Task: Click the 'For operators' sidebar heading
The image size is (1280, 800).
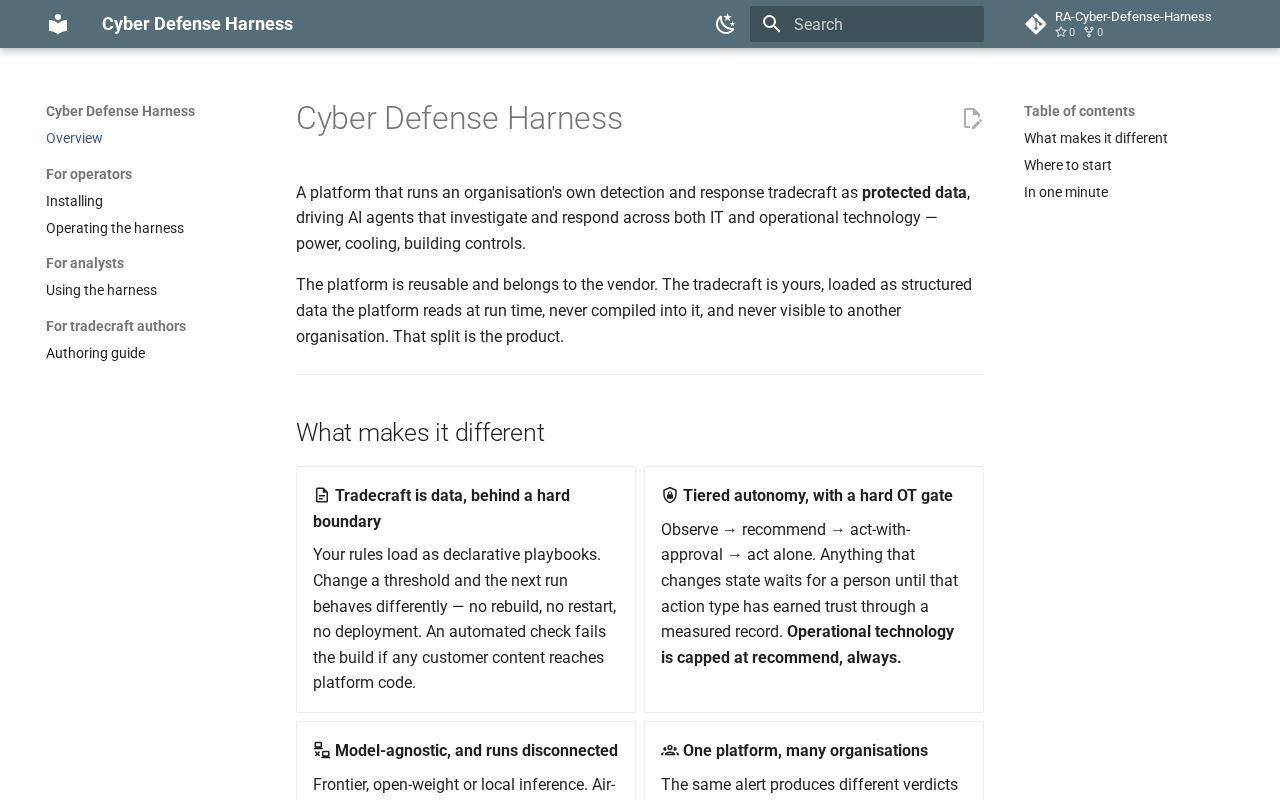Action: [89, 174]
